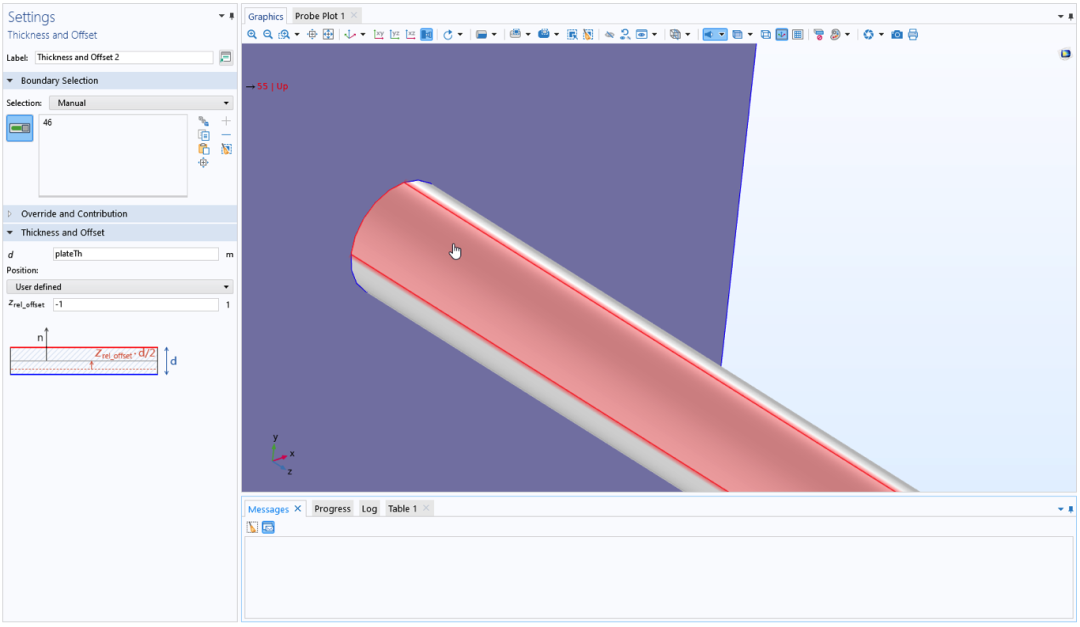Close the Probe Plot 1 tab

[354, 15]
